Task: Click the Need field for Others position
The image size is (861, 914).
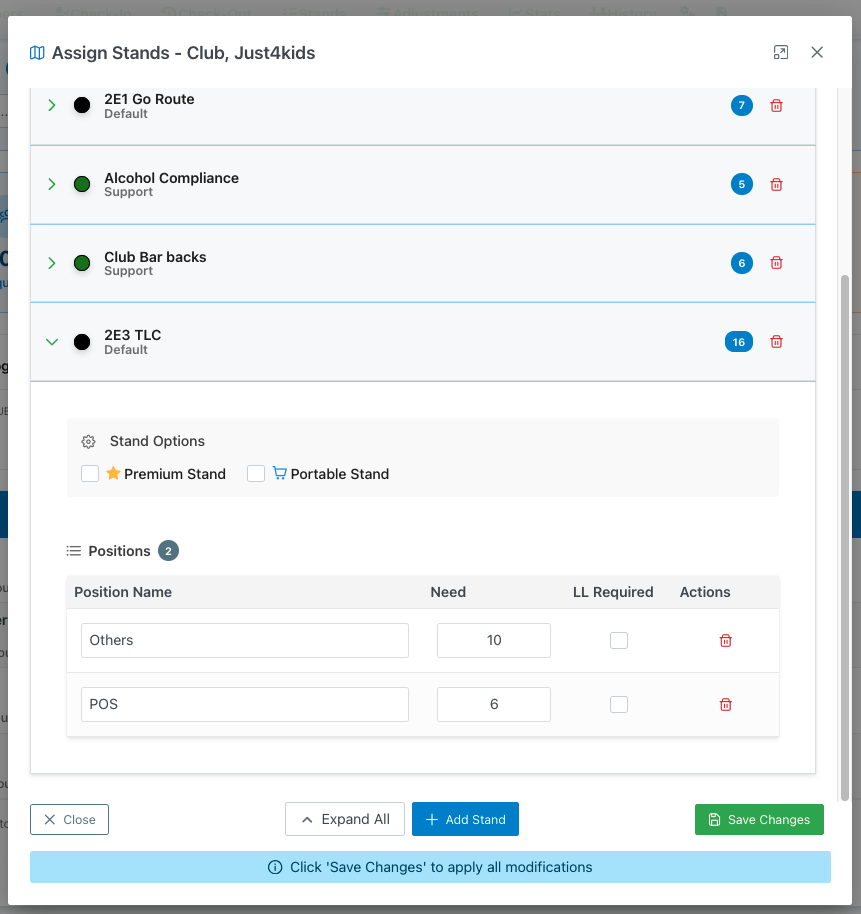Action: [494, 641]
